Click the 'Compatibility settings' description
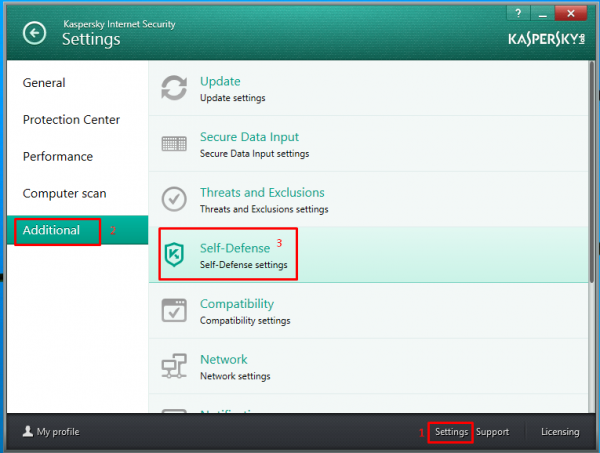Image resolution: width=600 pixels, height=453 pixels. tap(245, 321)
